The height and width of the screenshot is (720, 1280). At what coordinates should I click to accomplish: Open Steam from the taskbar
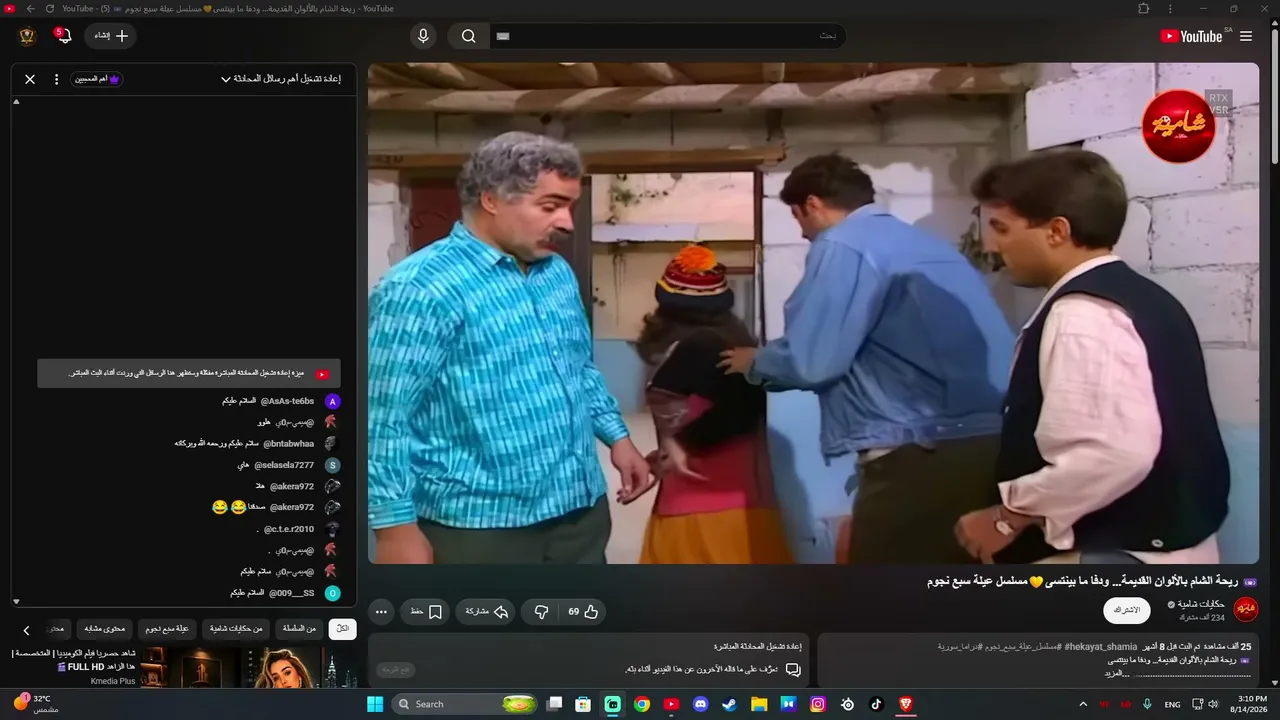click(729, 704)
